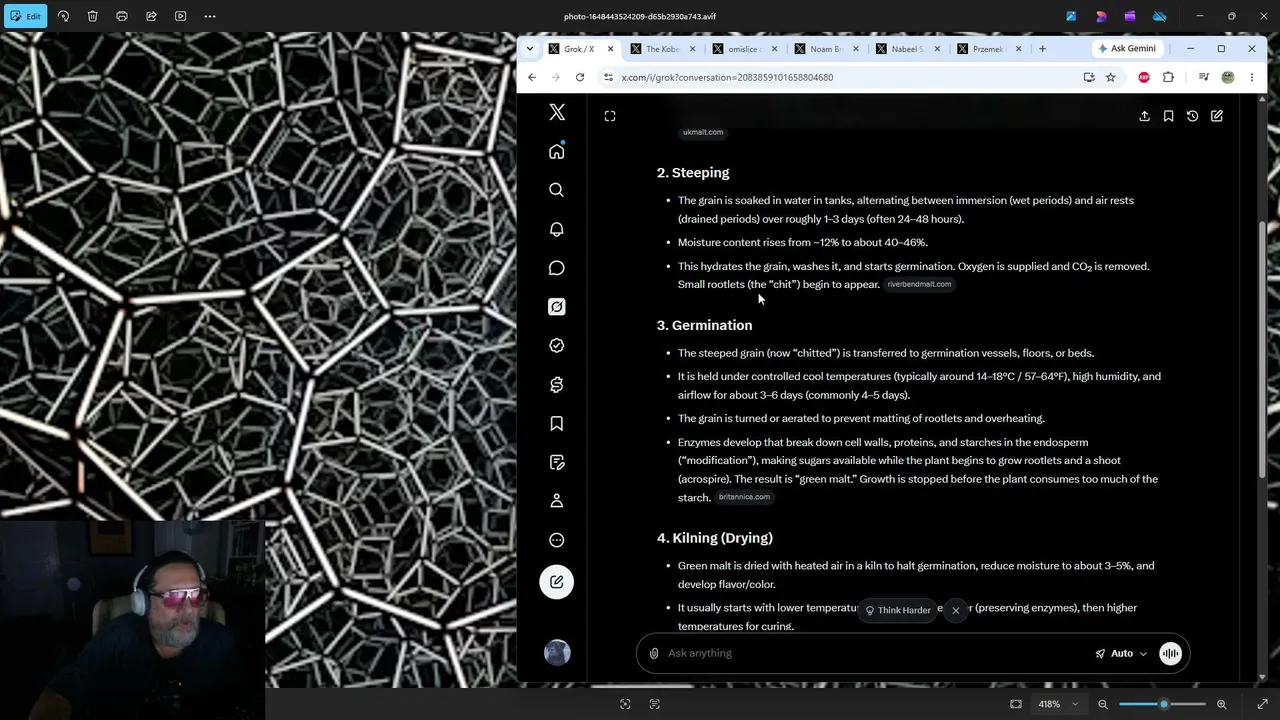Zoom out using the Photos minus magnifier
The width and height of the screenshot is (1280, 720).
tap(1103, 704)
